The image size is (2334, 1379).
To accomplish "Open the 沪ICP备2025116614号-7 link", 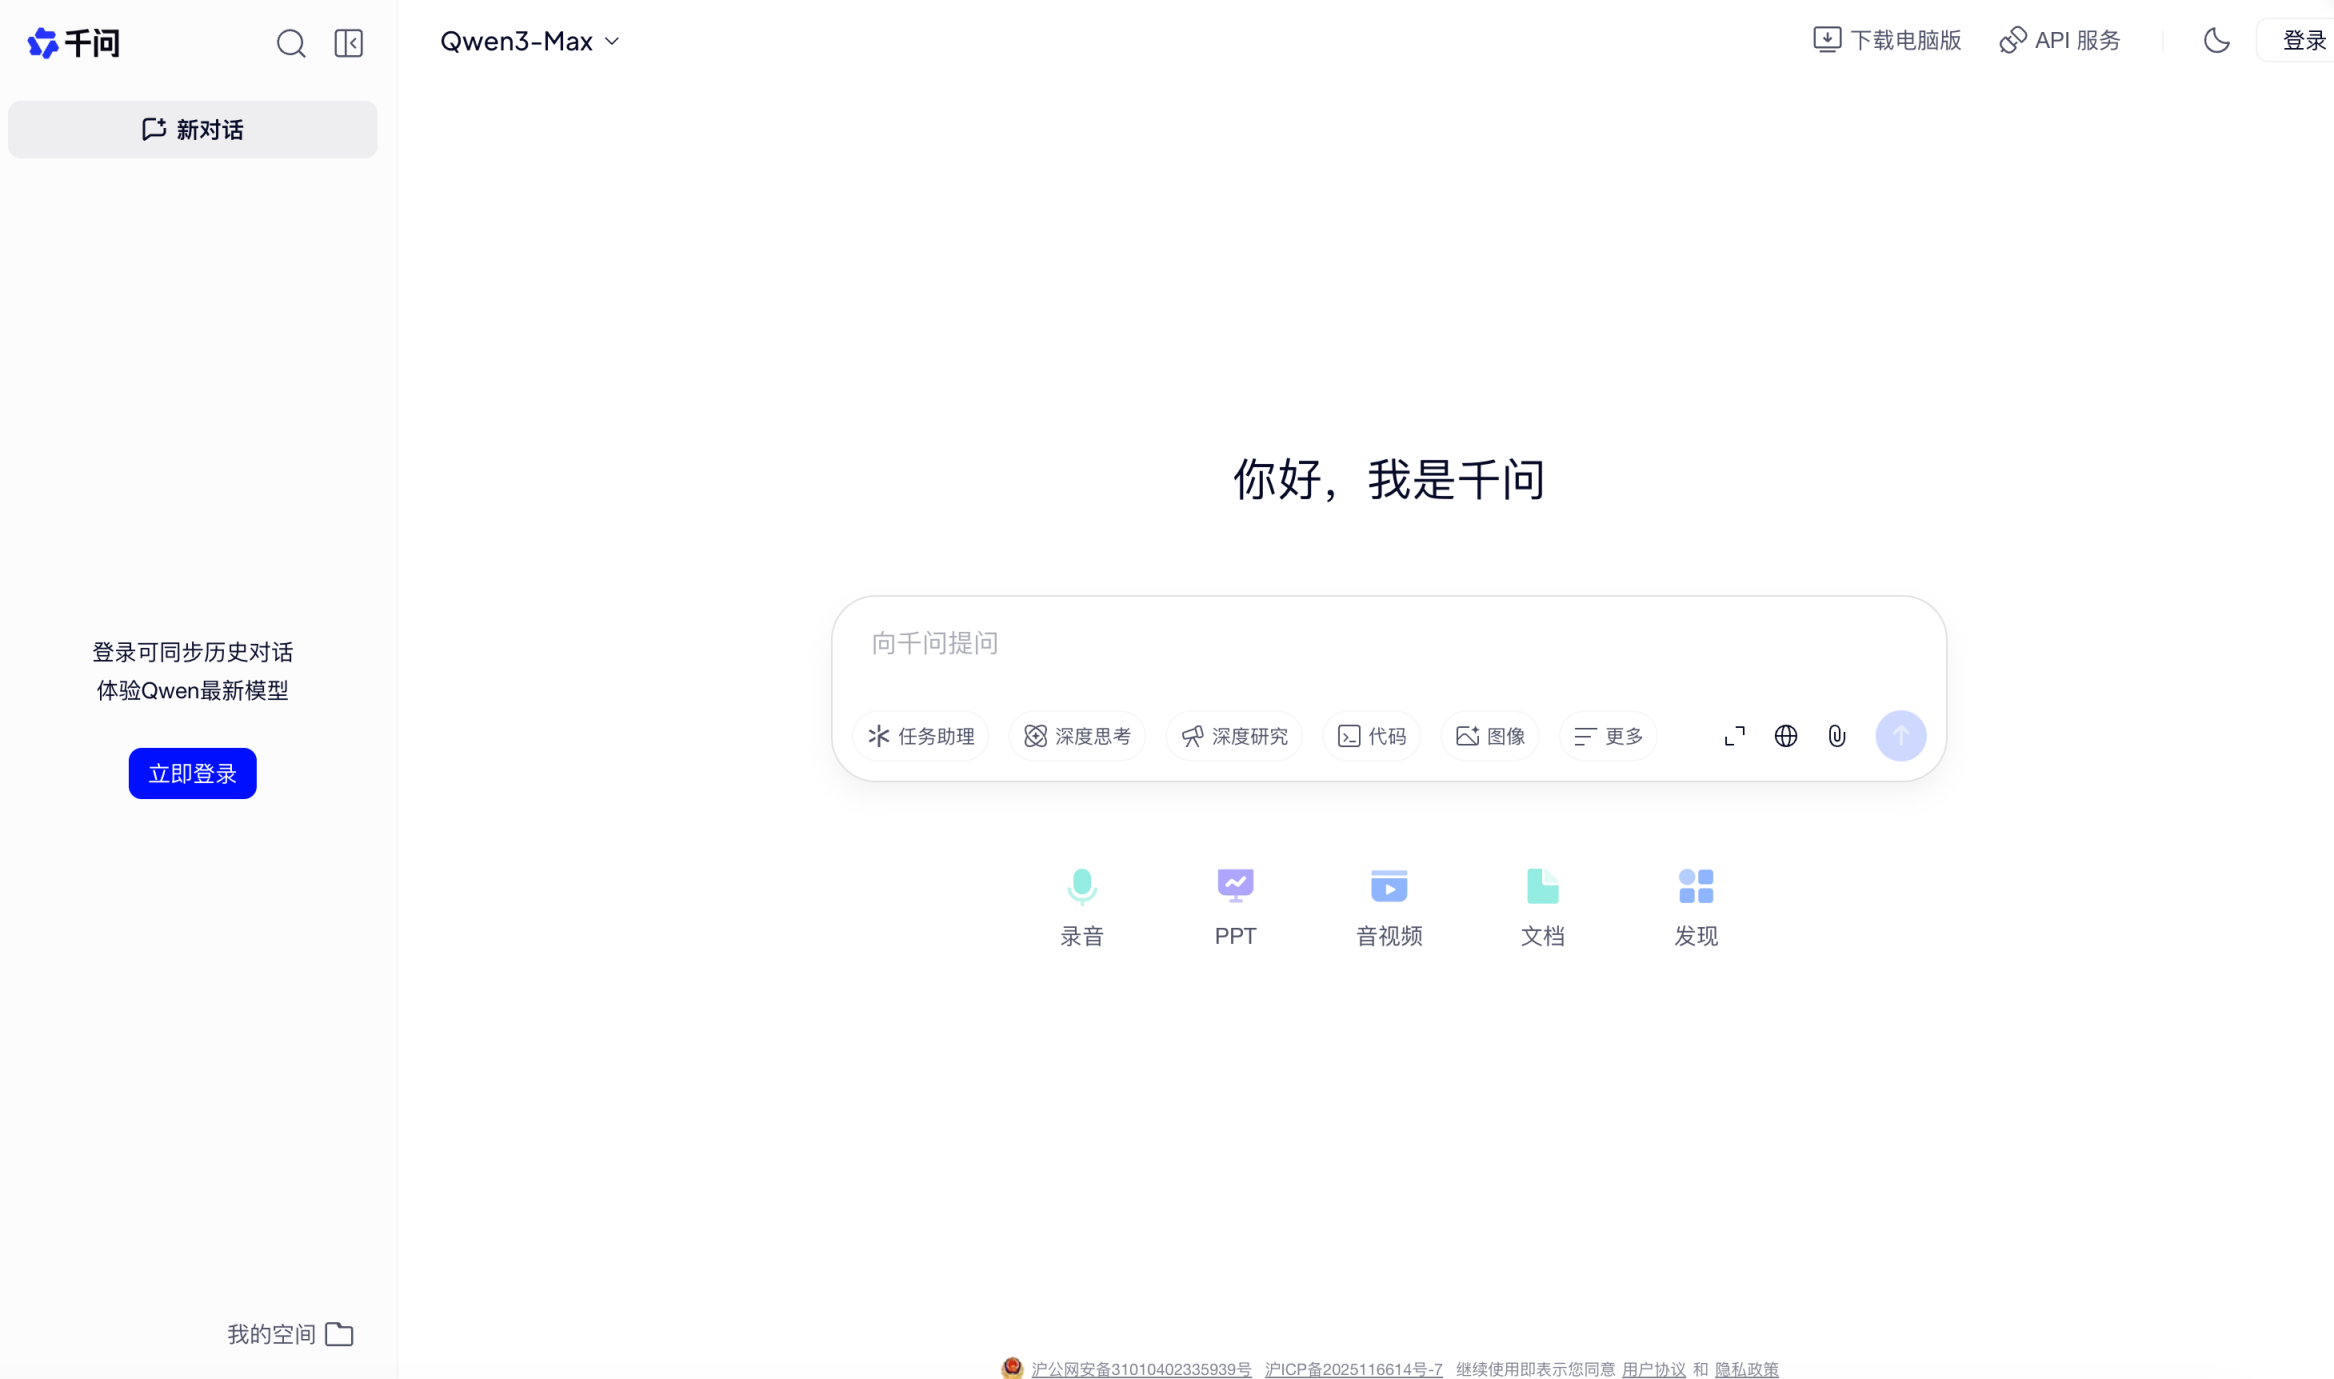I will point(1354,1369).
